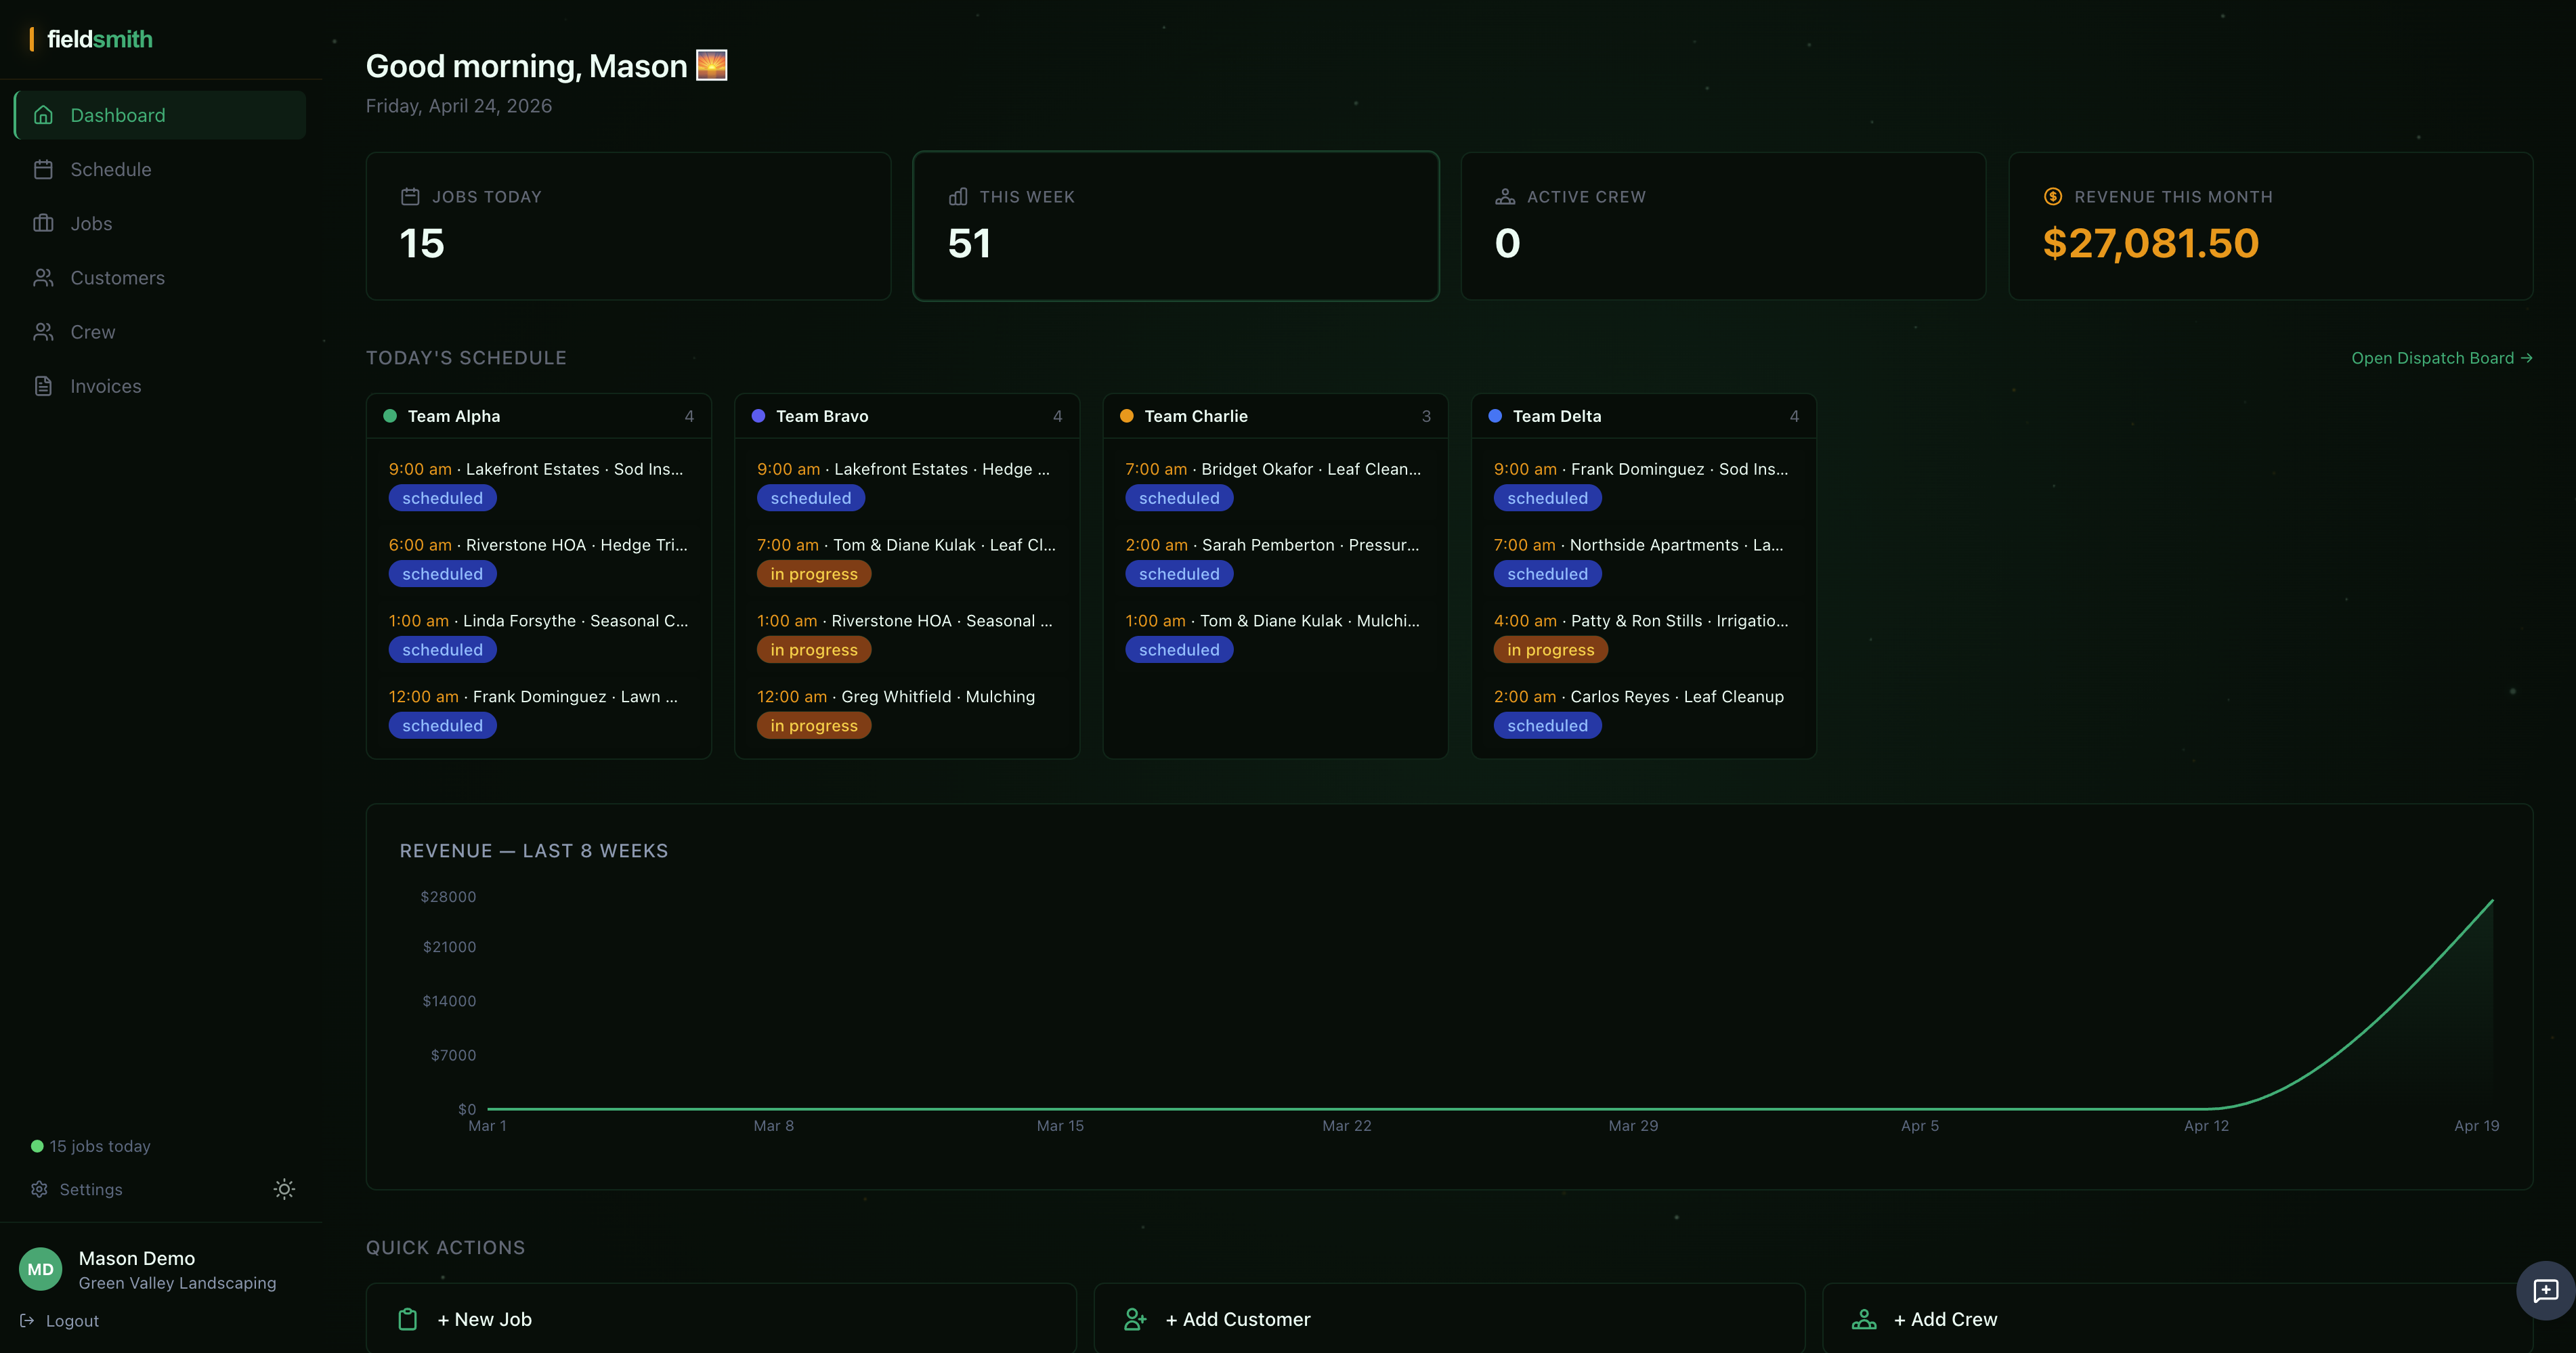The width and height of the screenshot is (2576, 1353).
Task: Click the Active Crew icon
Action: click(1505, 197)
